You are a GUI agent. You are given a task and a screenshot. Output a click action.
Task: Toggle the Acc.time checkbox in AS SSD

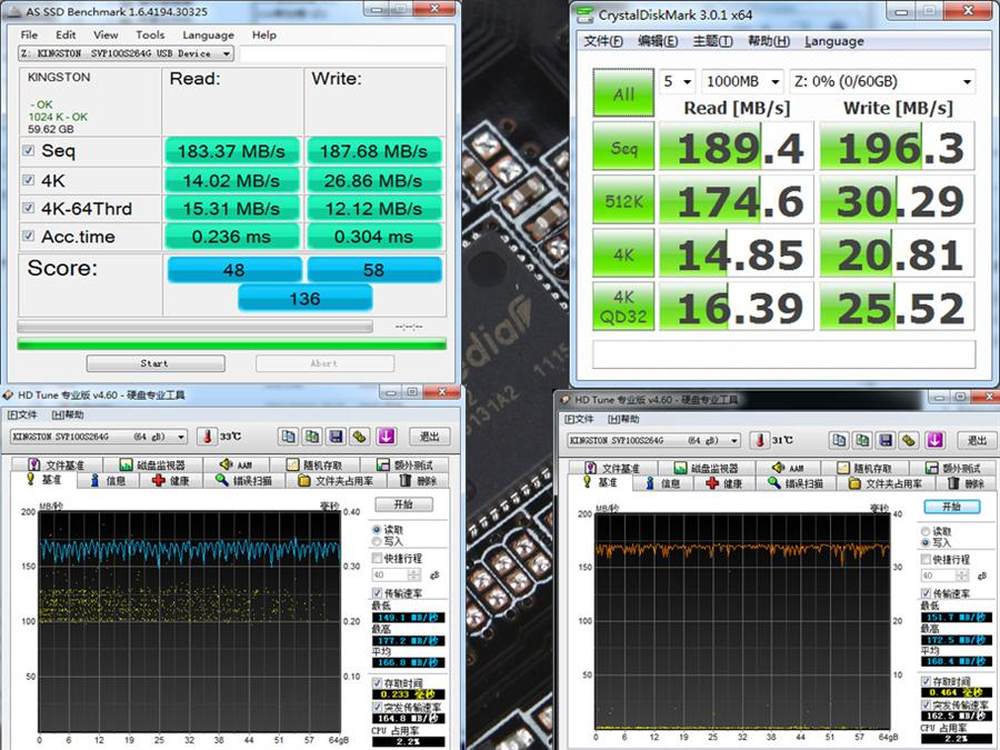28,236
